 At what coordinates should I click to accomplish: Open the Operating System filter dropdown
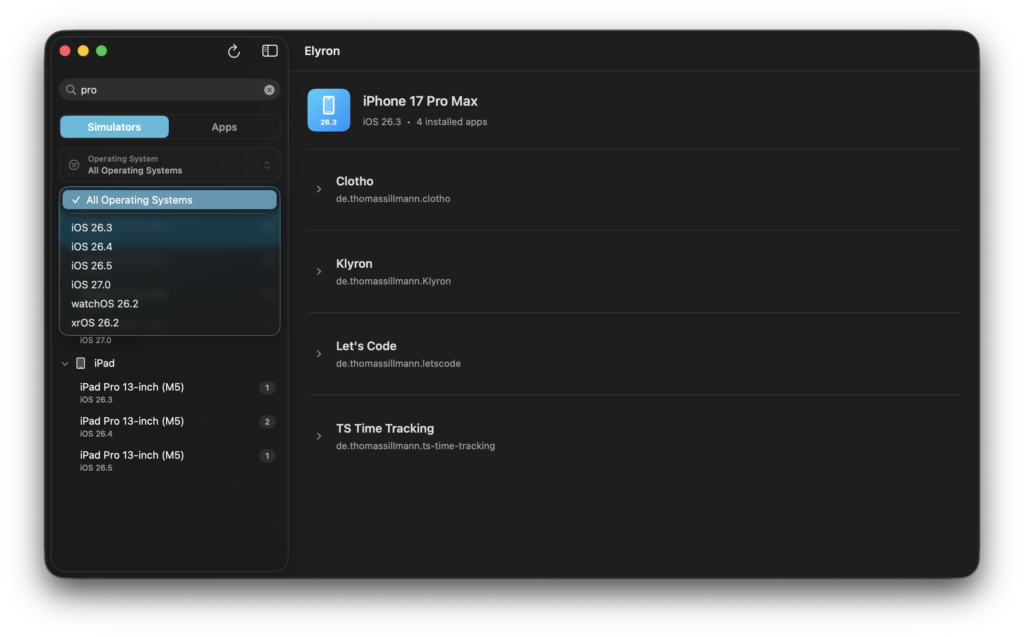(169, 165)
